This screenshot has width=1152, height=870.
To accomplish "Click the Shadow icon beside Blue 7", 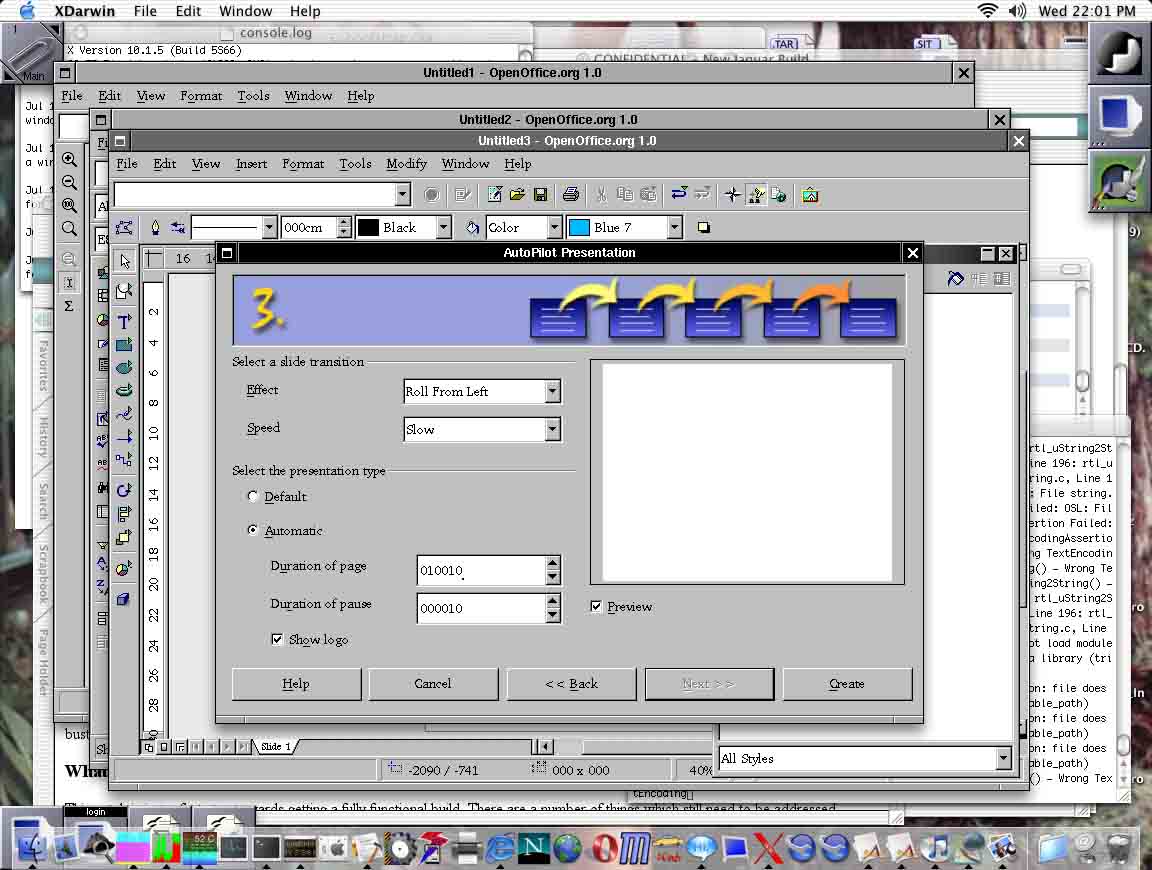I will 703,228.
